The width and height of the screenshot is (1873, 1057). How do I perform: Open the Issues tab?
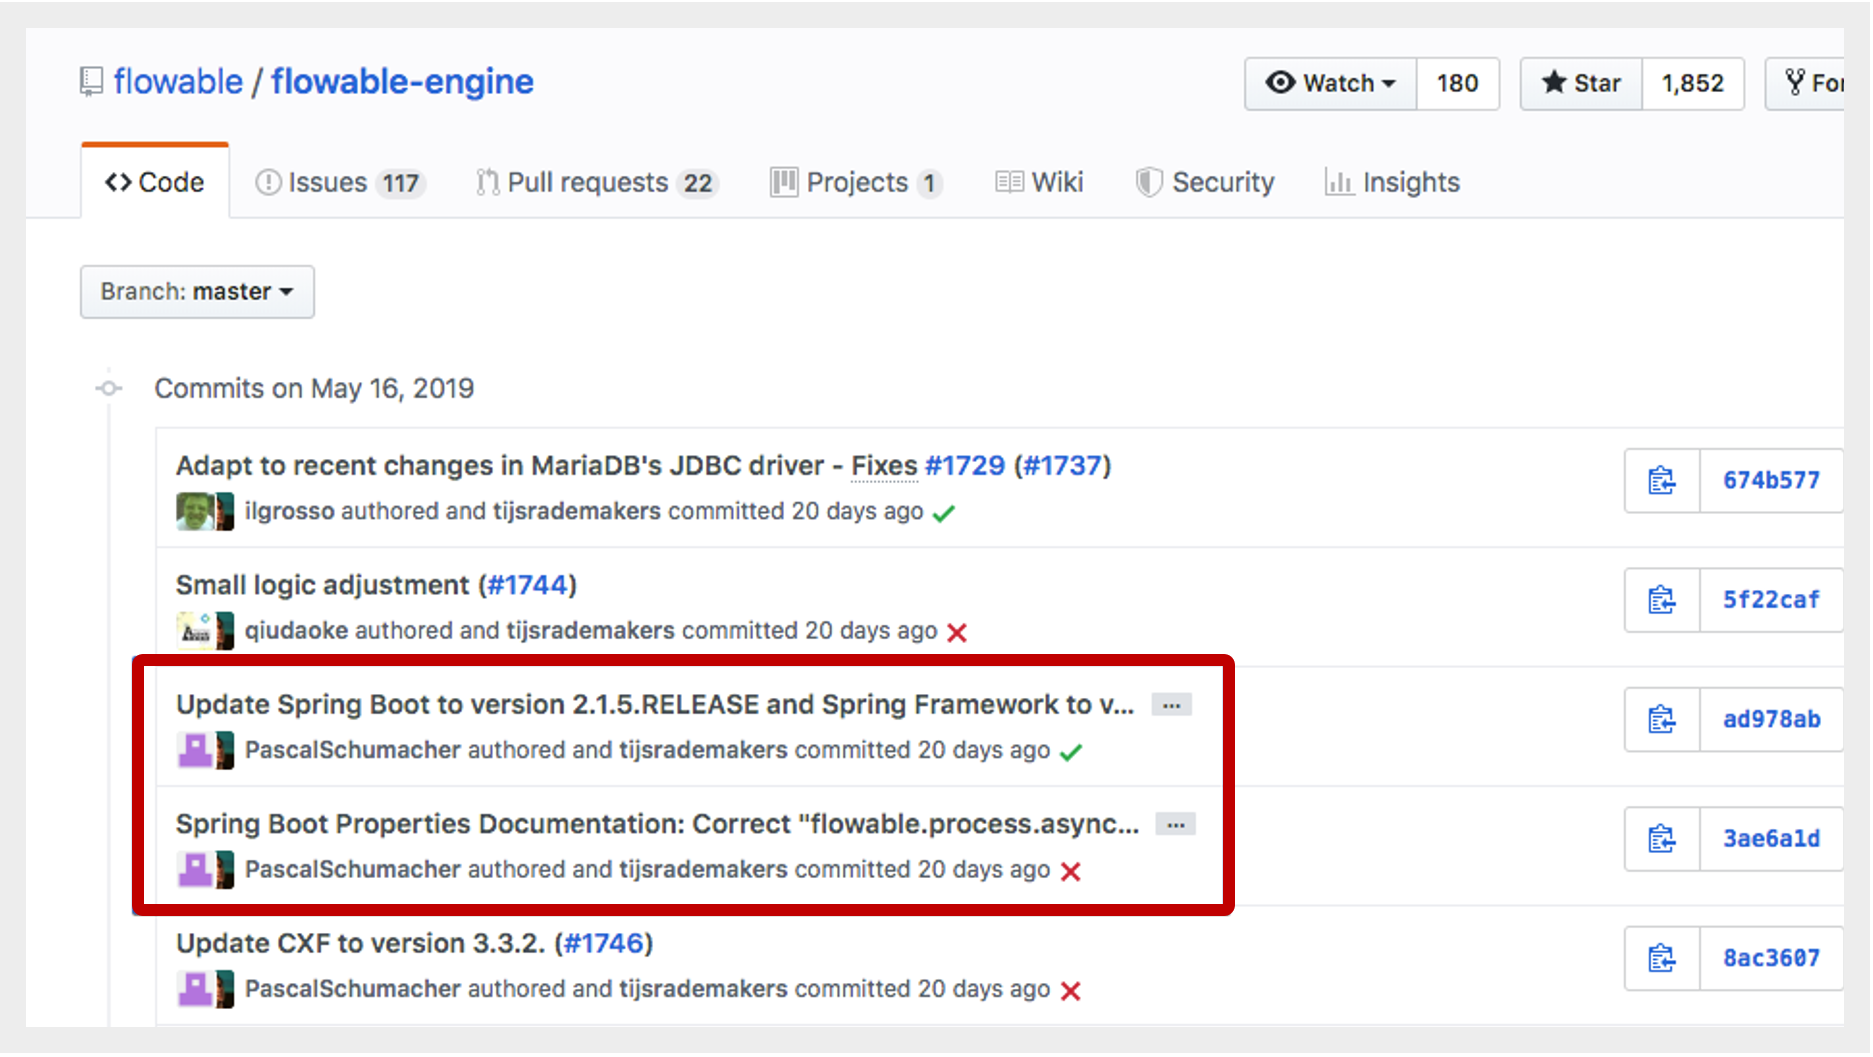339,183
